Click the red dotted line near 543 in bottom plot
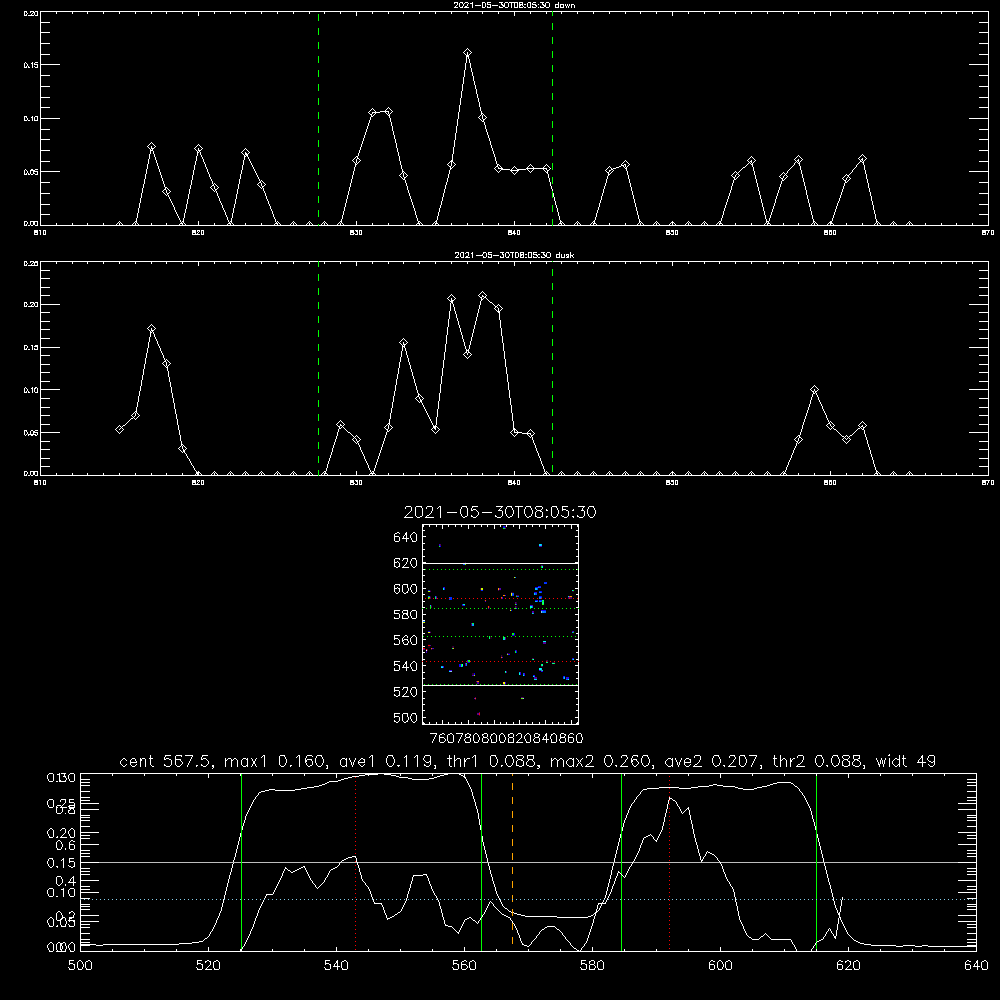This screenshot has width=1000, height=1000. pyautogui.click(x=355, y=861)
